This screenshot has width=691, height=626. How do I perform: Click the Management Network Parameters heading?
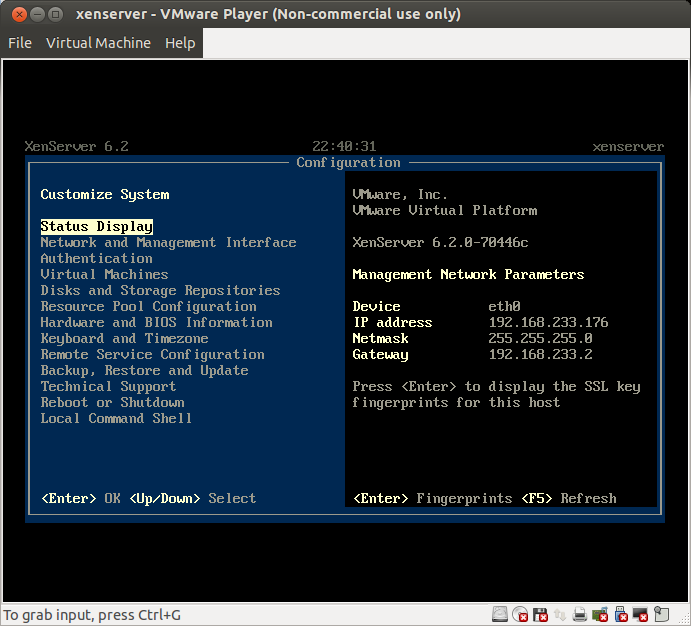(x=468, y=274)
